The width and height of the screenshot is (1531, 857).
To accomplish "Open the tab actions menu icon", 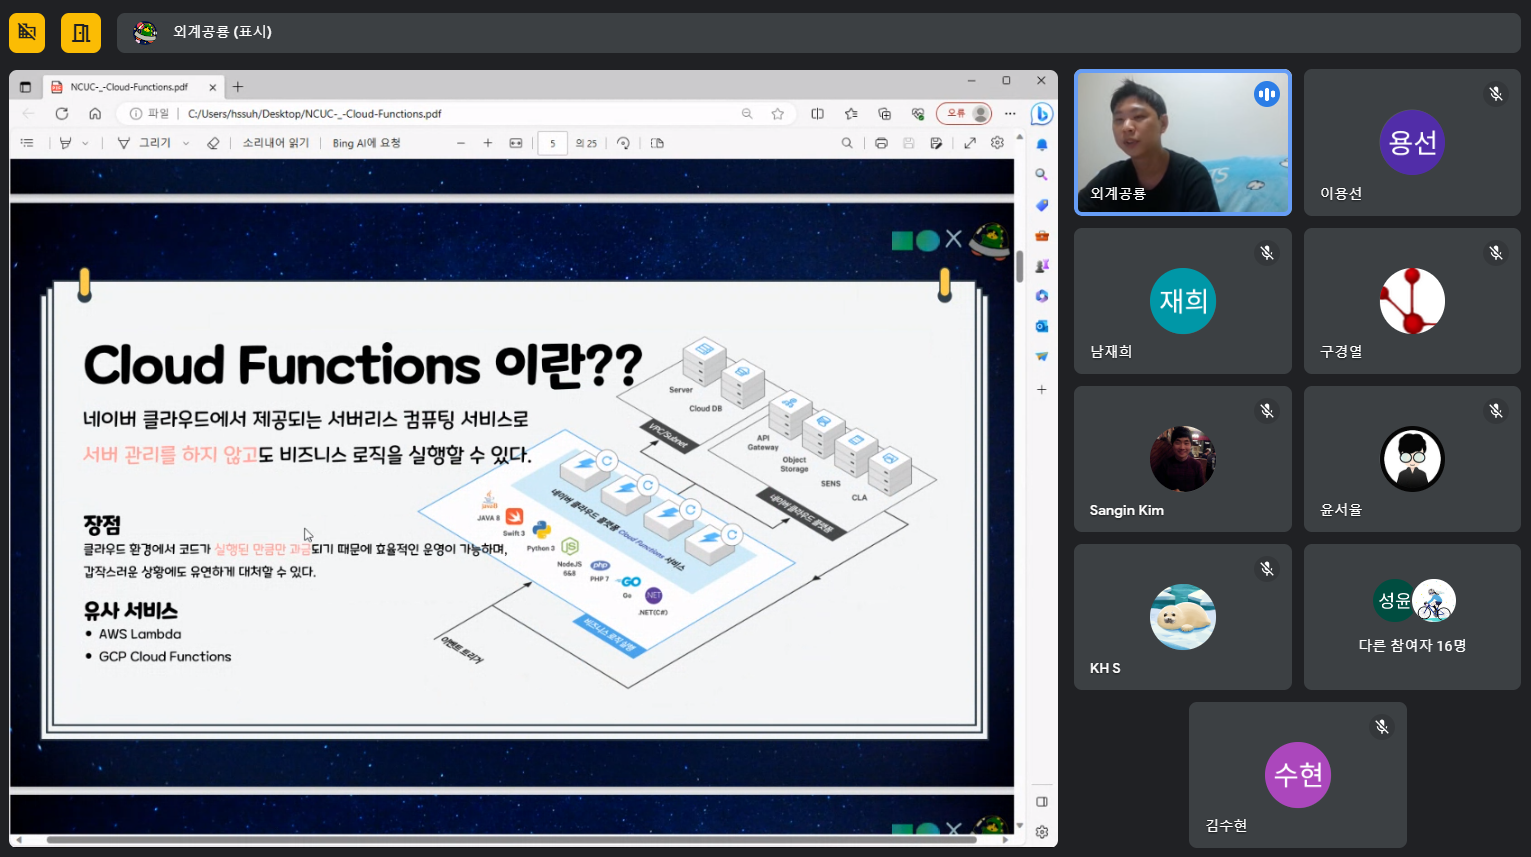I will (25, 87).
